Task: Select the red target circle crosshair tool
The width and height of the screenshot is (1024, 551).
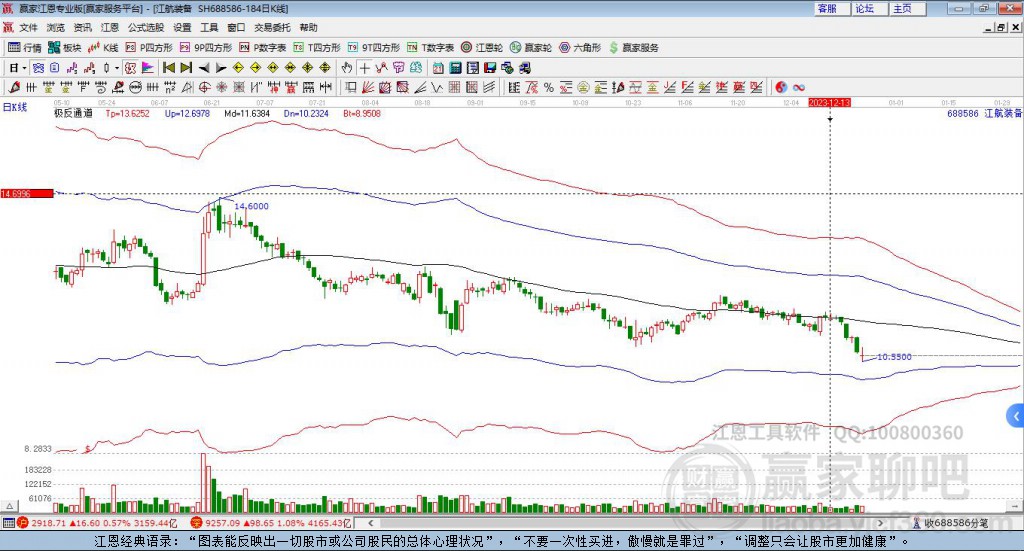Action: click(204, 87)
